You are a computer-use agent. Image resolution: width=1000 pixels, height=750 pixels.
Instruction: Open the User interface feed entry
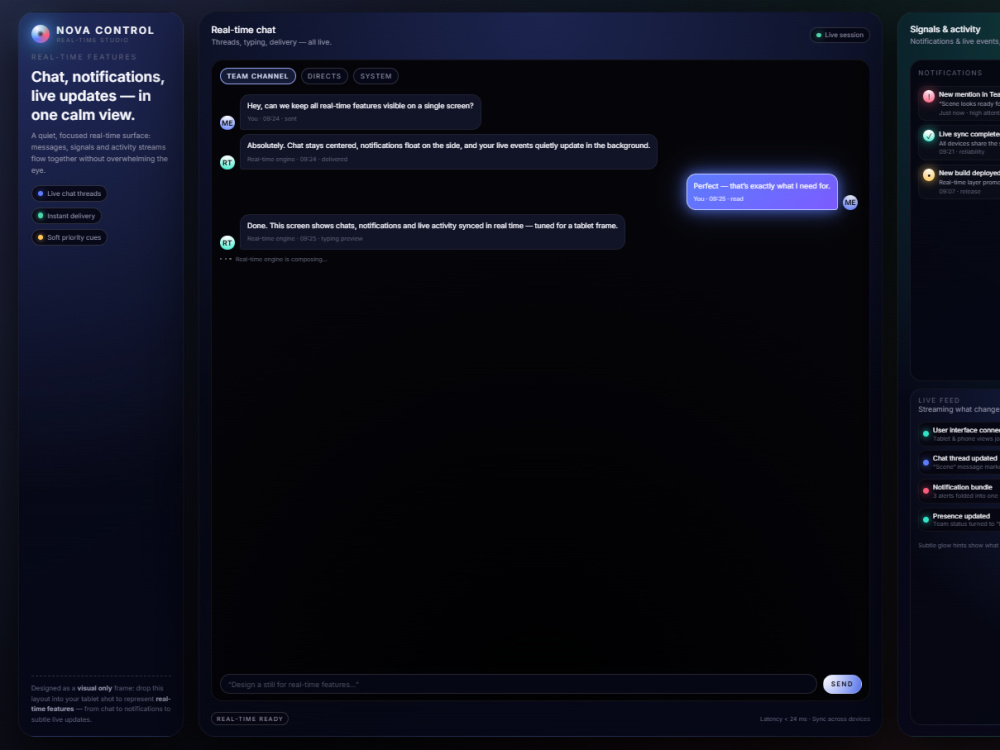click(959, 434)
